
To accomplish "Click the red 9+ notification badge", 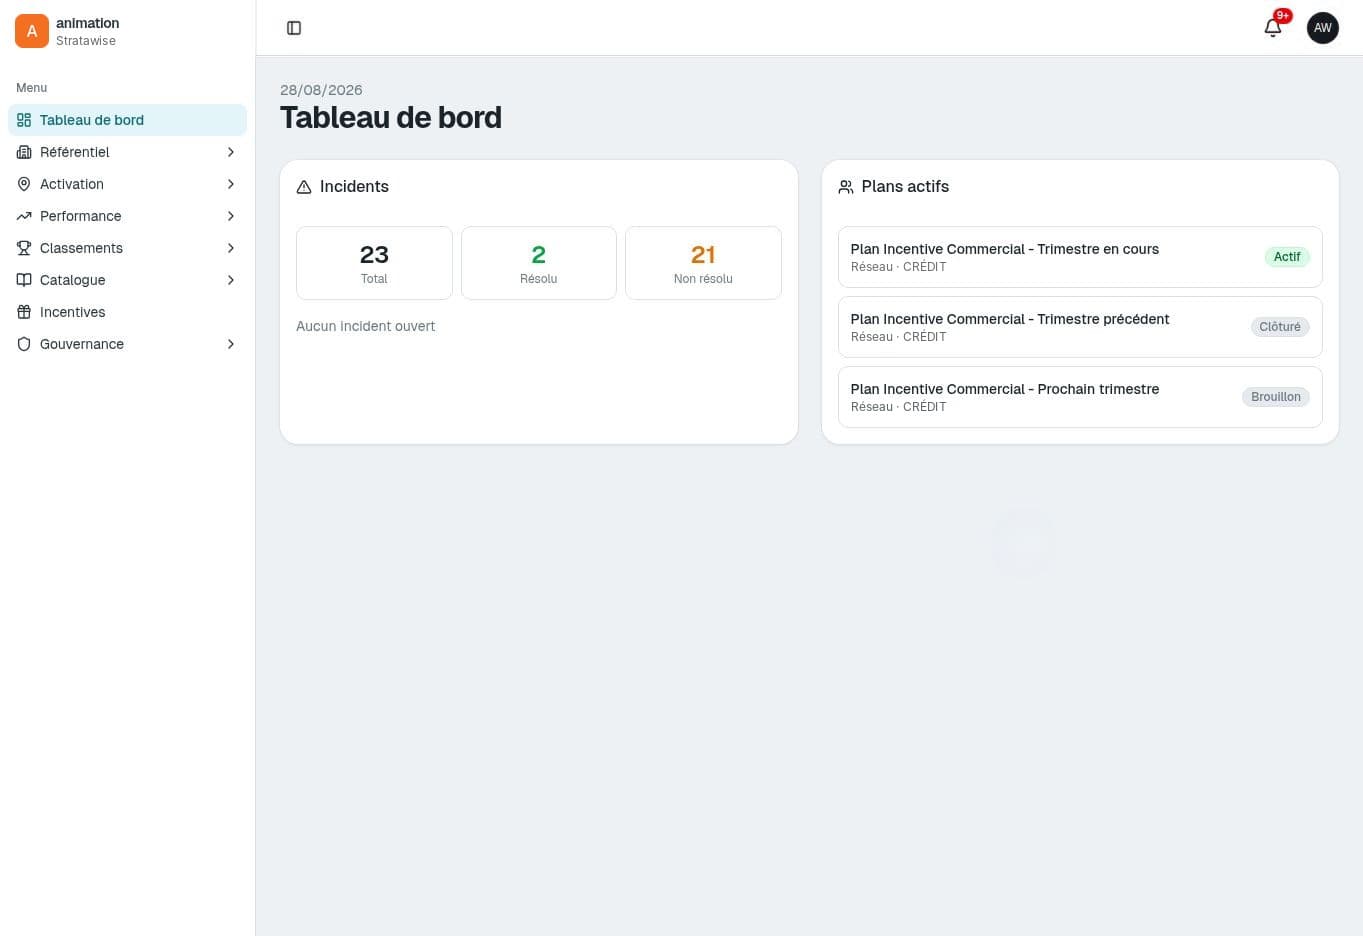I will (x=1282, y=16).
